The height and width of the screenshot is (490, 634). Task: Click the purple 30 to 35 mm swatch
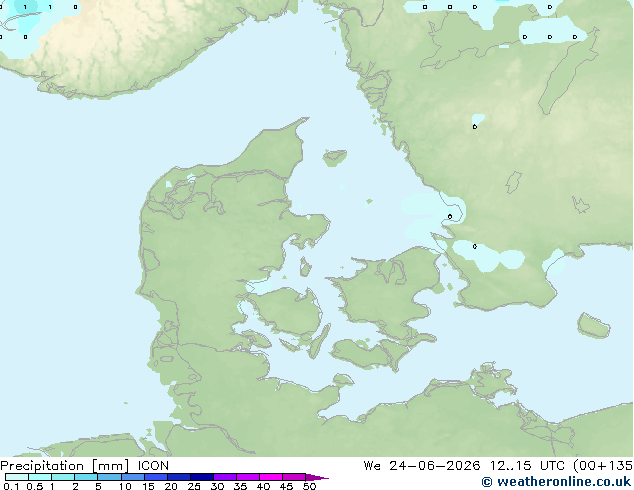pos(225,477)
